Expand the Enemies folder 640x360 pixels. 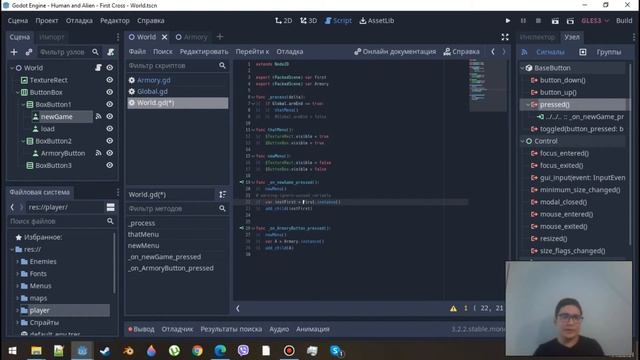(18, 262)
